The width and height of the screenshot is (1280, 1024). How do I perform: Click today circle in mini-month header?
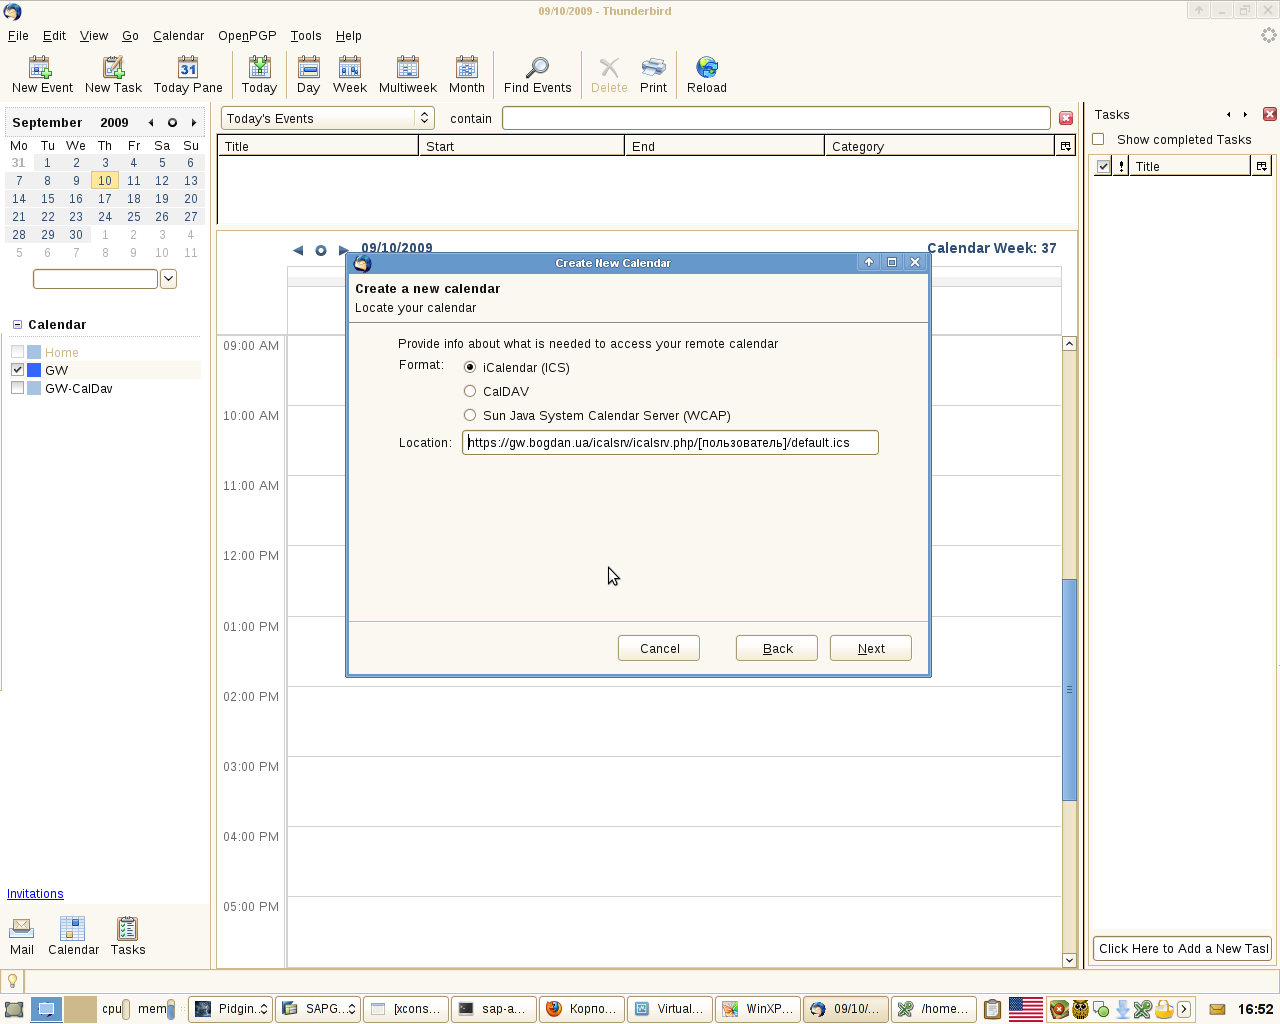[172, 123]
